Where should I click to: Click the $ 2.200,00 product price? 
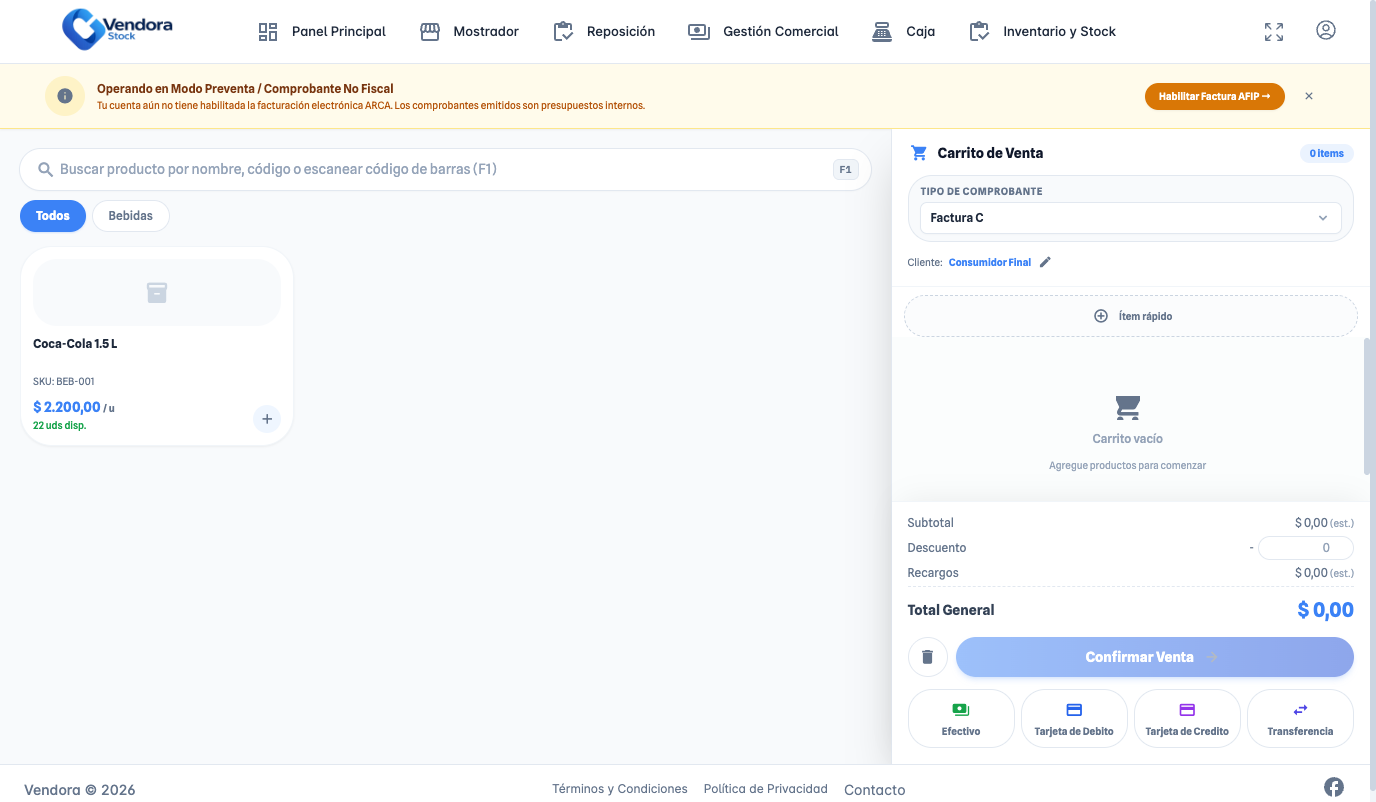[x=67, y=407]
